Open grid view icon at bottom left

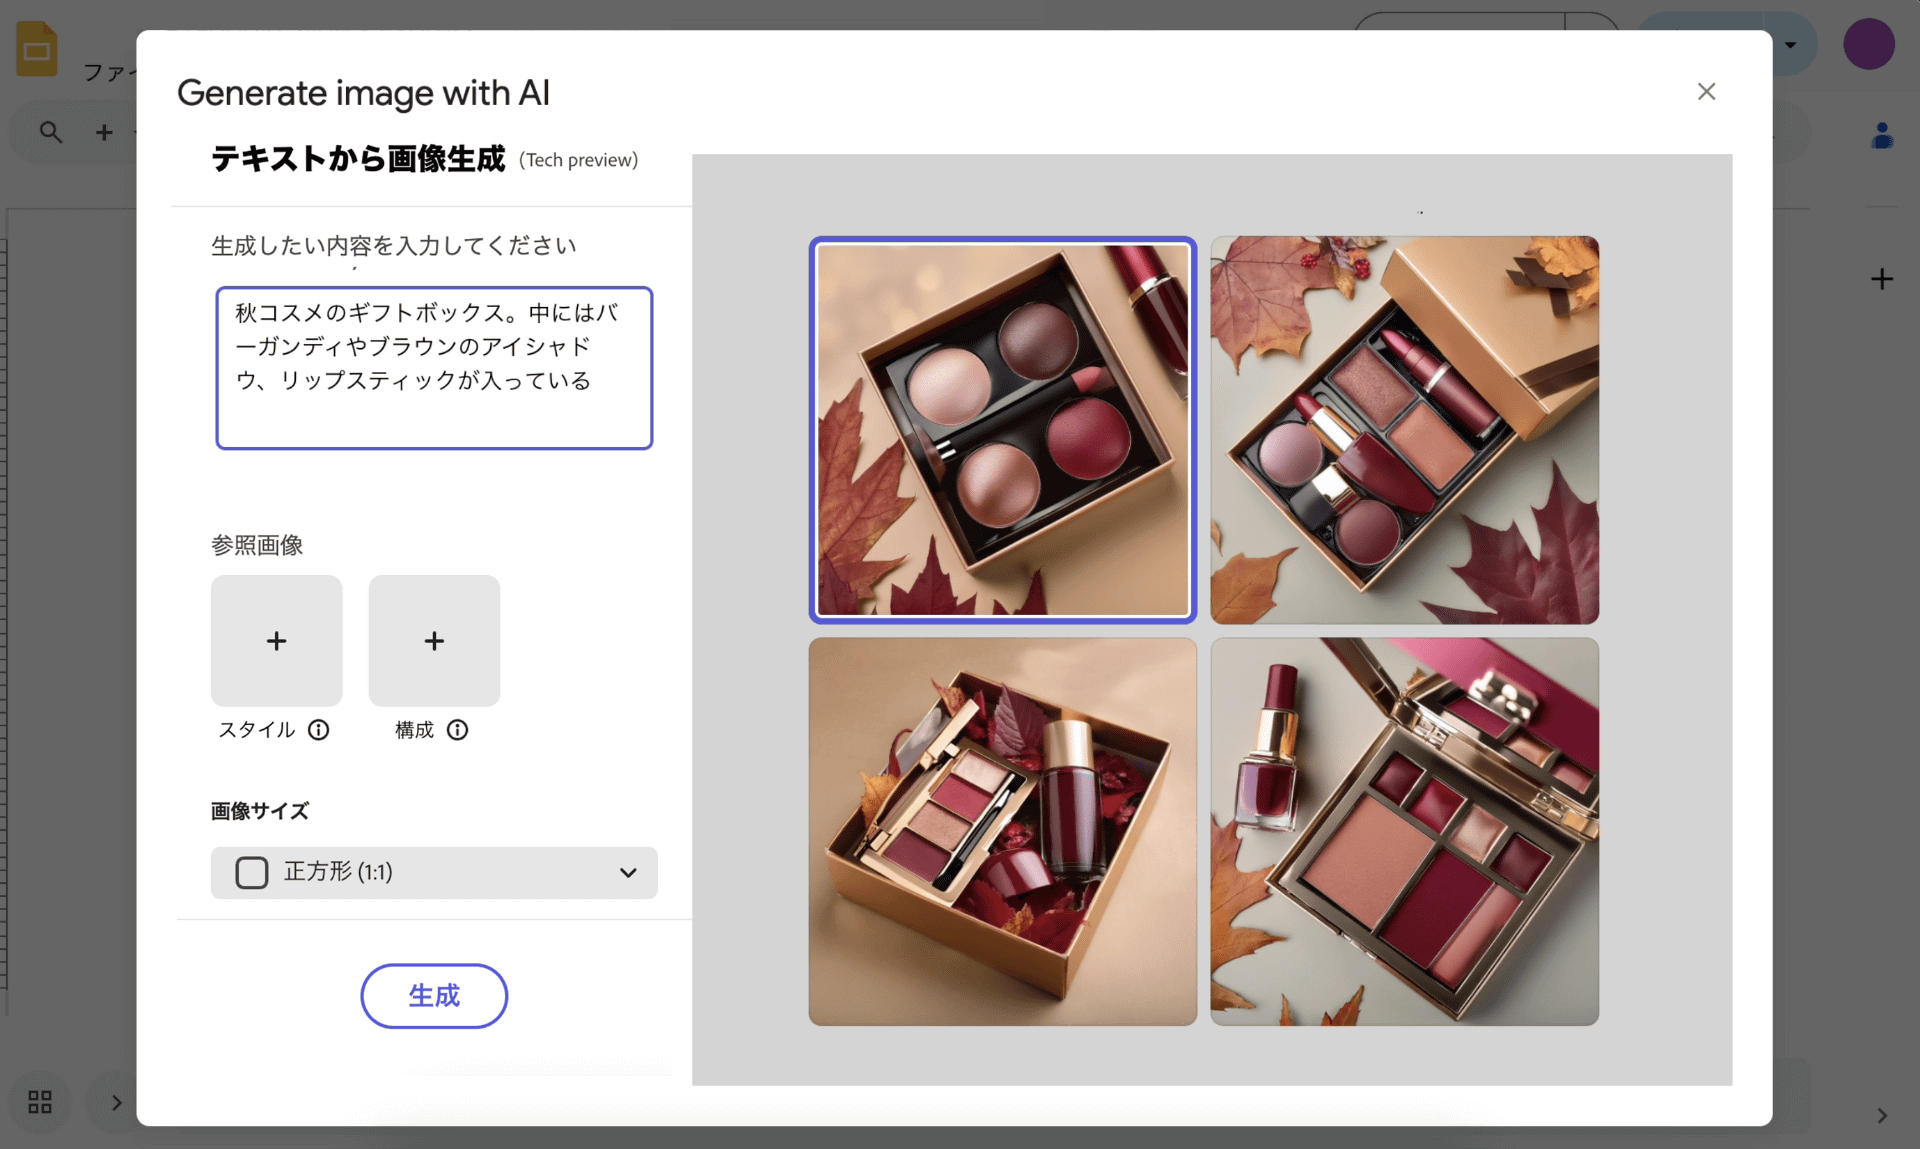[40, 1102]
